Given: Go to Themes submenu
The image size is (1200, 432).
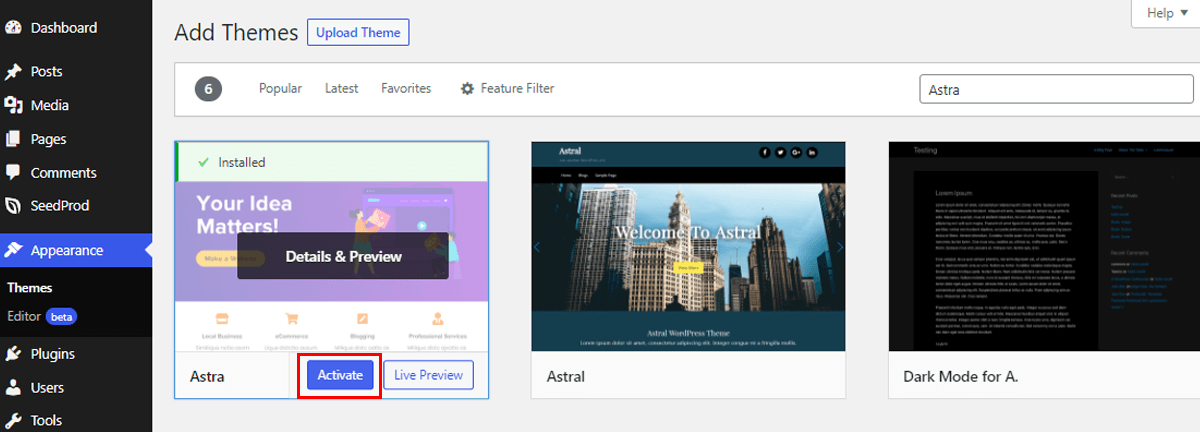Looking at the screenshot, I should point(30,288).
